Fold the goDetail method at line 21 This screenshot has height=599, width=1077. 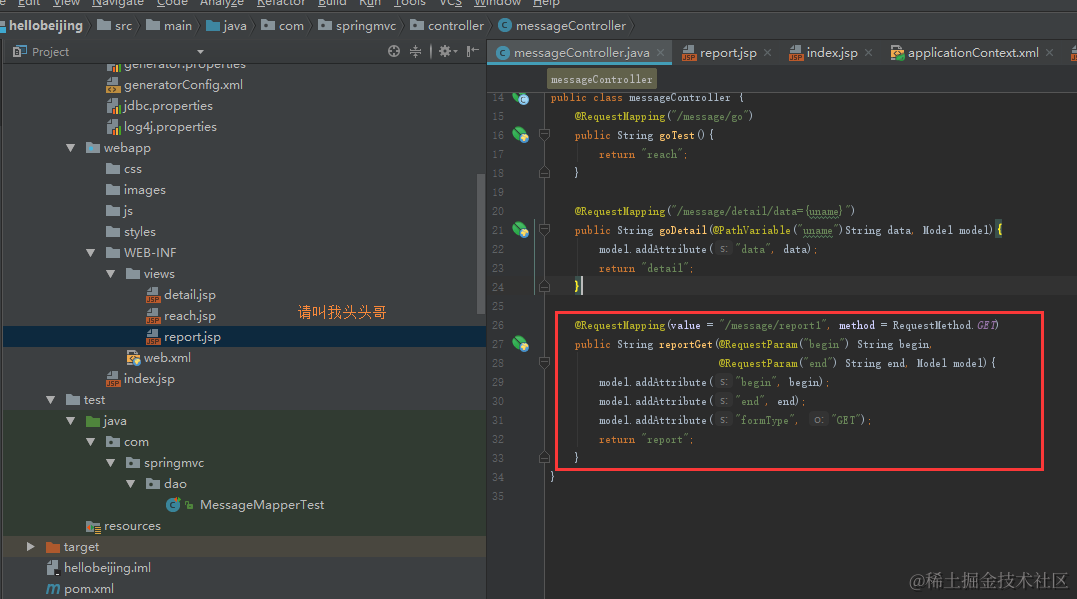(544, 229)
